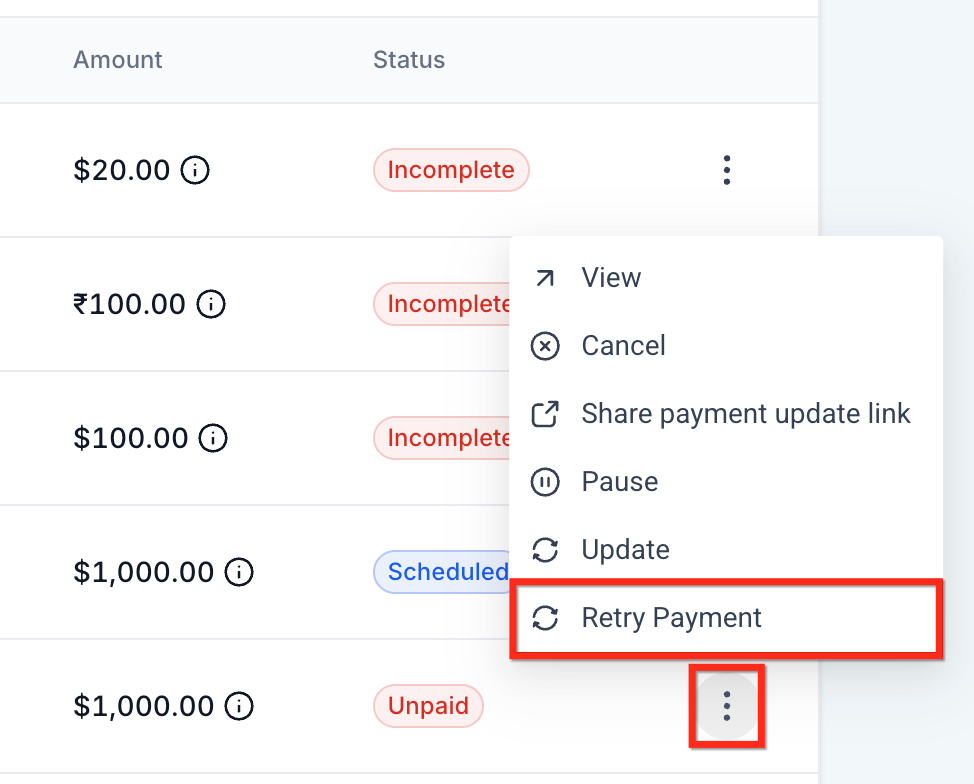974x784 pixels.
Task: Click the $1,000.00 amount on Unpaid row
Action: click(143, 706)
